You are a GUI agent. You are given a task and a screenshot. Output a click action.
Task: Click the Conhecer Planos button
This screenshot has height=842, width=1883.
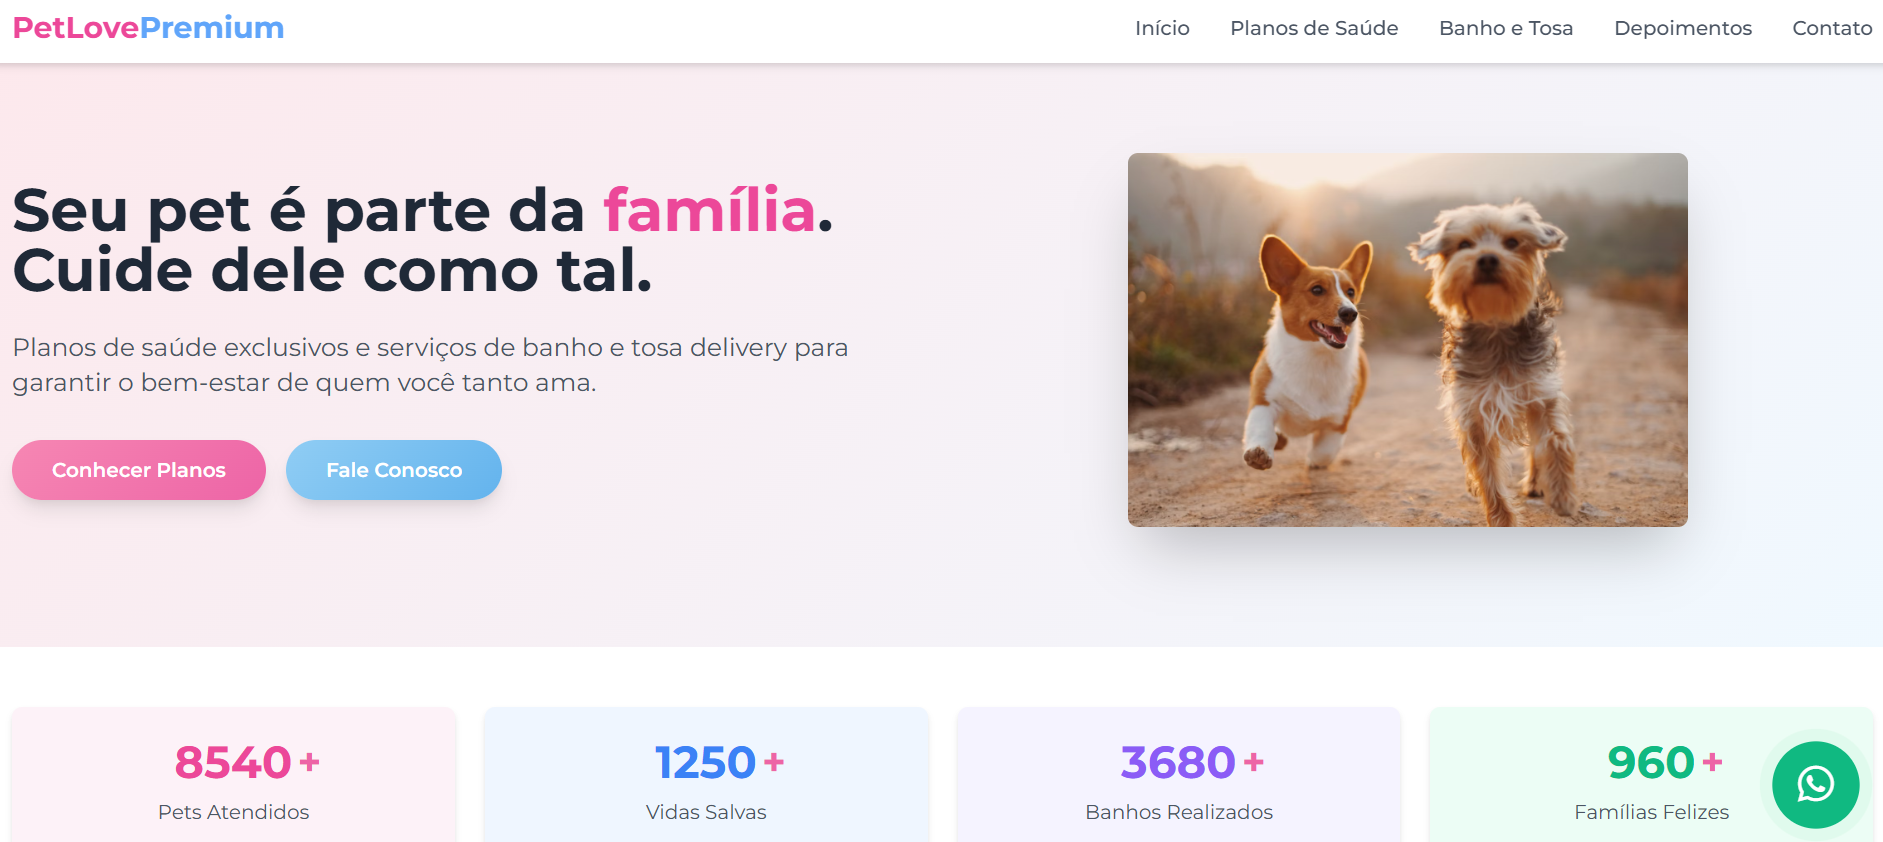click(139, 470)
